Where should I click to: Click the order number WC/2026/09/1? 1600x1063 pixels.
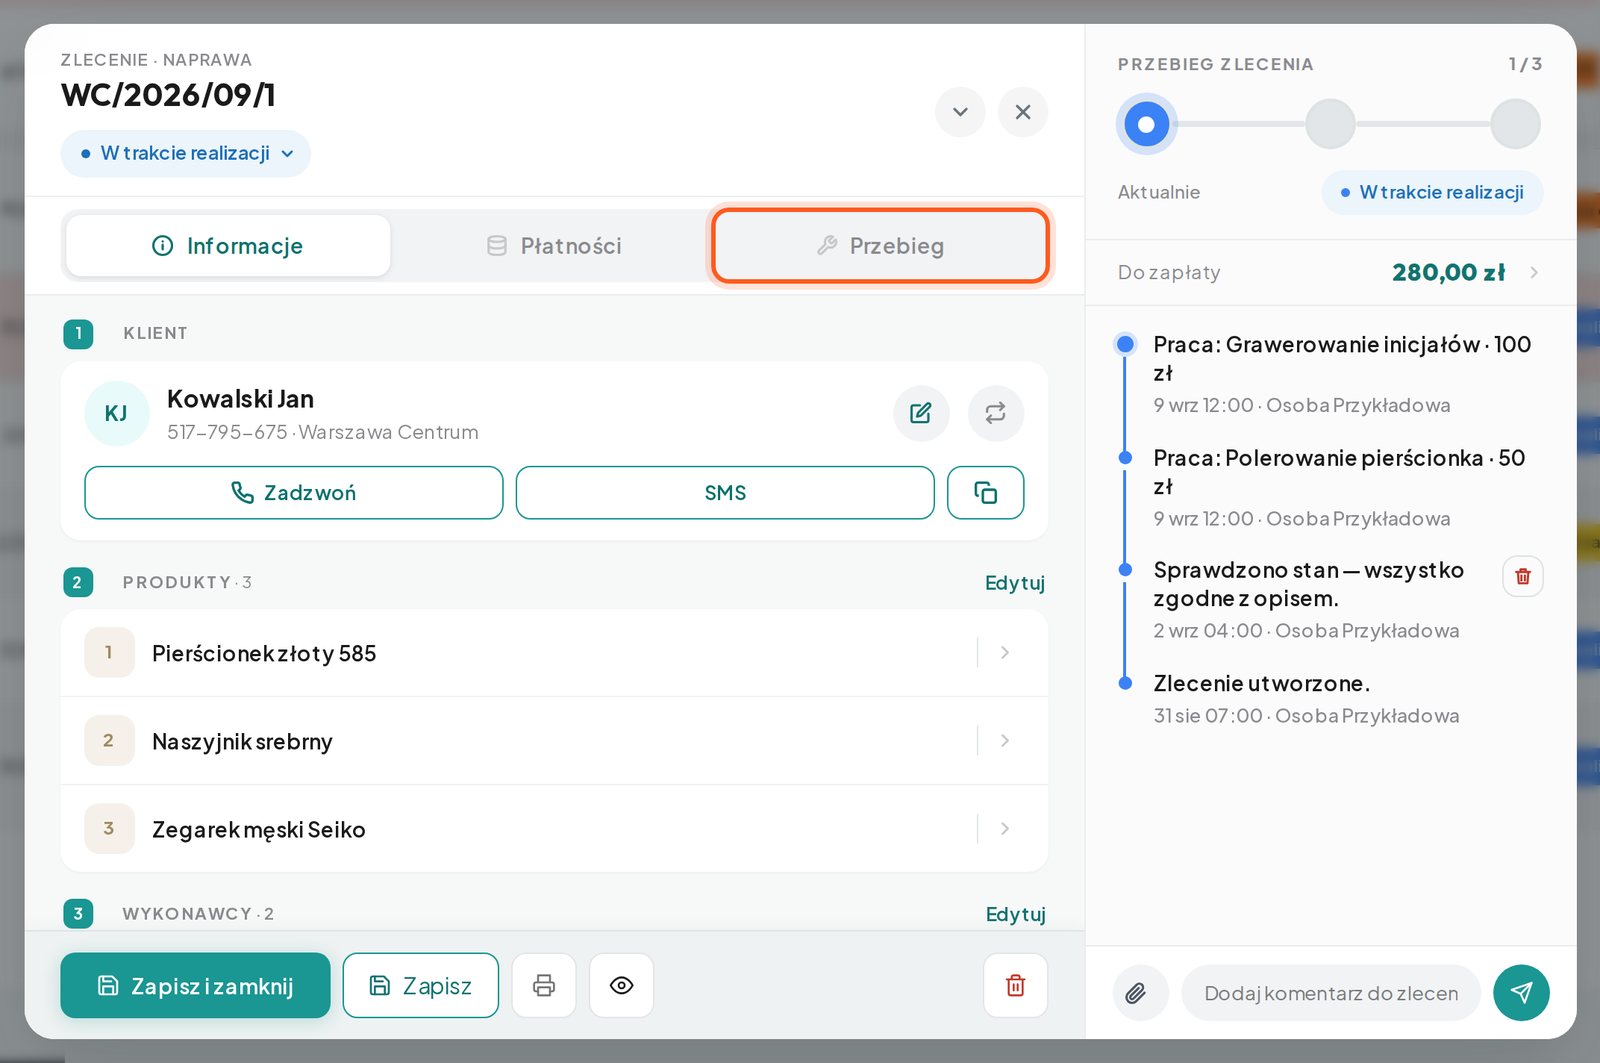point(168,95)
